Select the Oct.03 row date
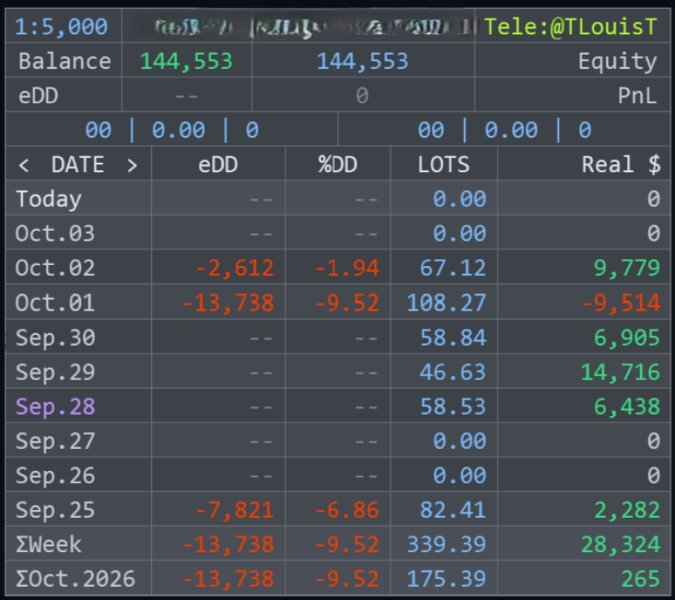This screenshot has height=600, width=675. pos(55,234)
